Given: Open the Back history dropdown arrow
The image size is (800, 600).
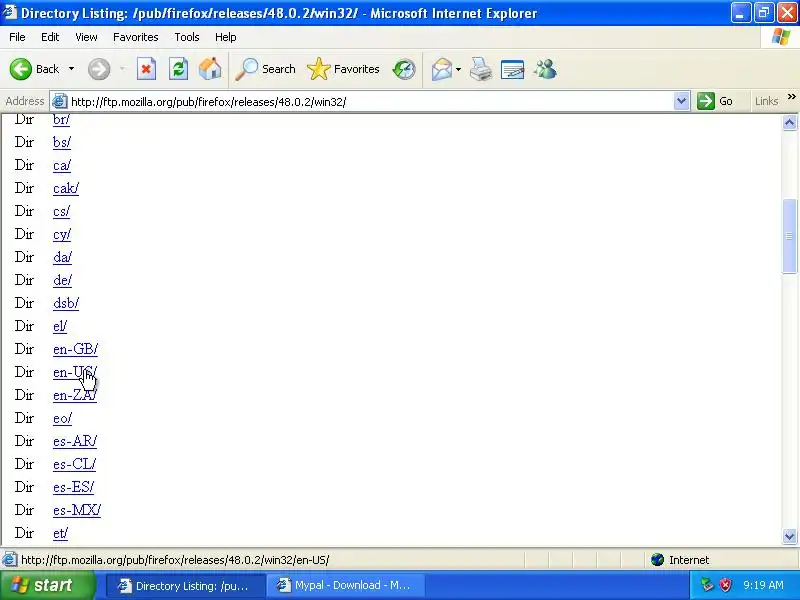Looking at the screenshot, I should pos(71,69).
